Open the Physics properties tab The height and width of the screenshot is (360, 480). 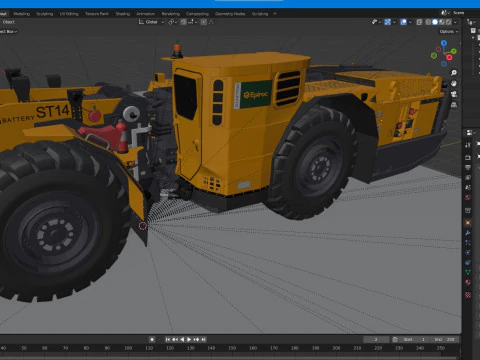coord(468,252)
